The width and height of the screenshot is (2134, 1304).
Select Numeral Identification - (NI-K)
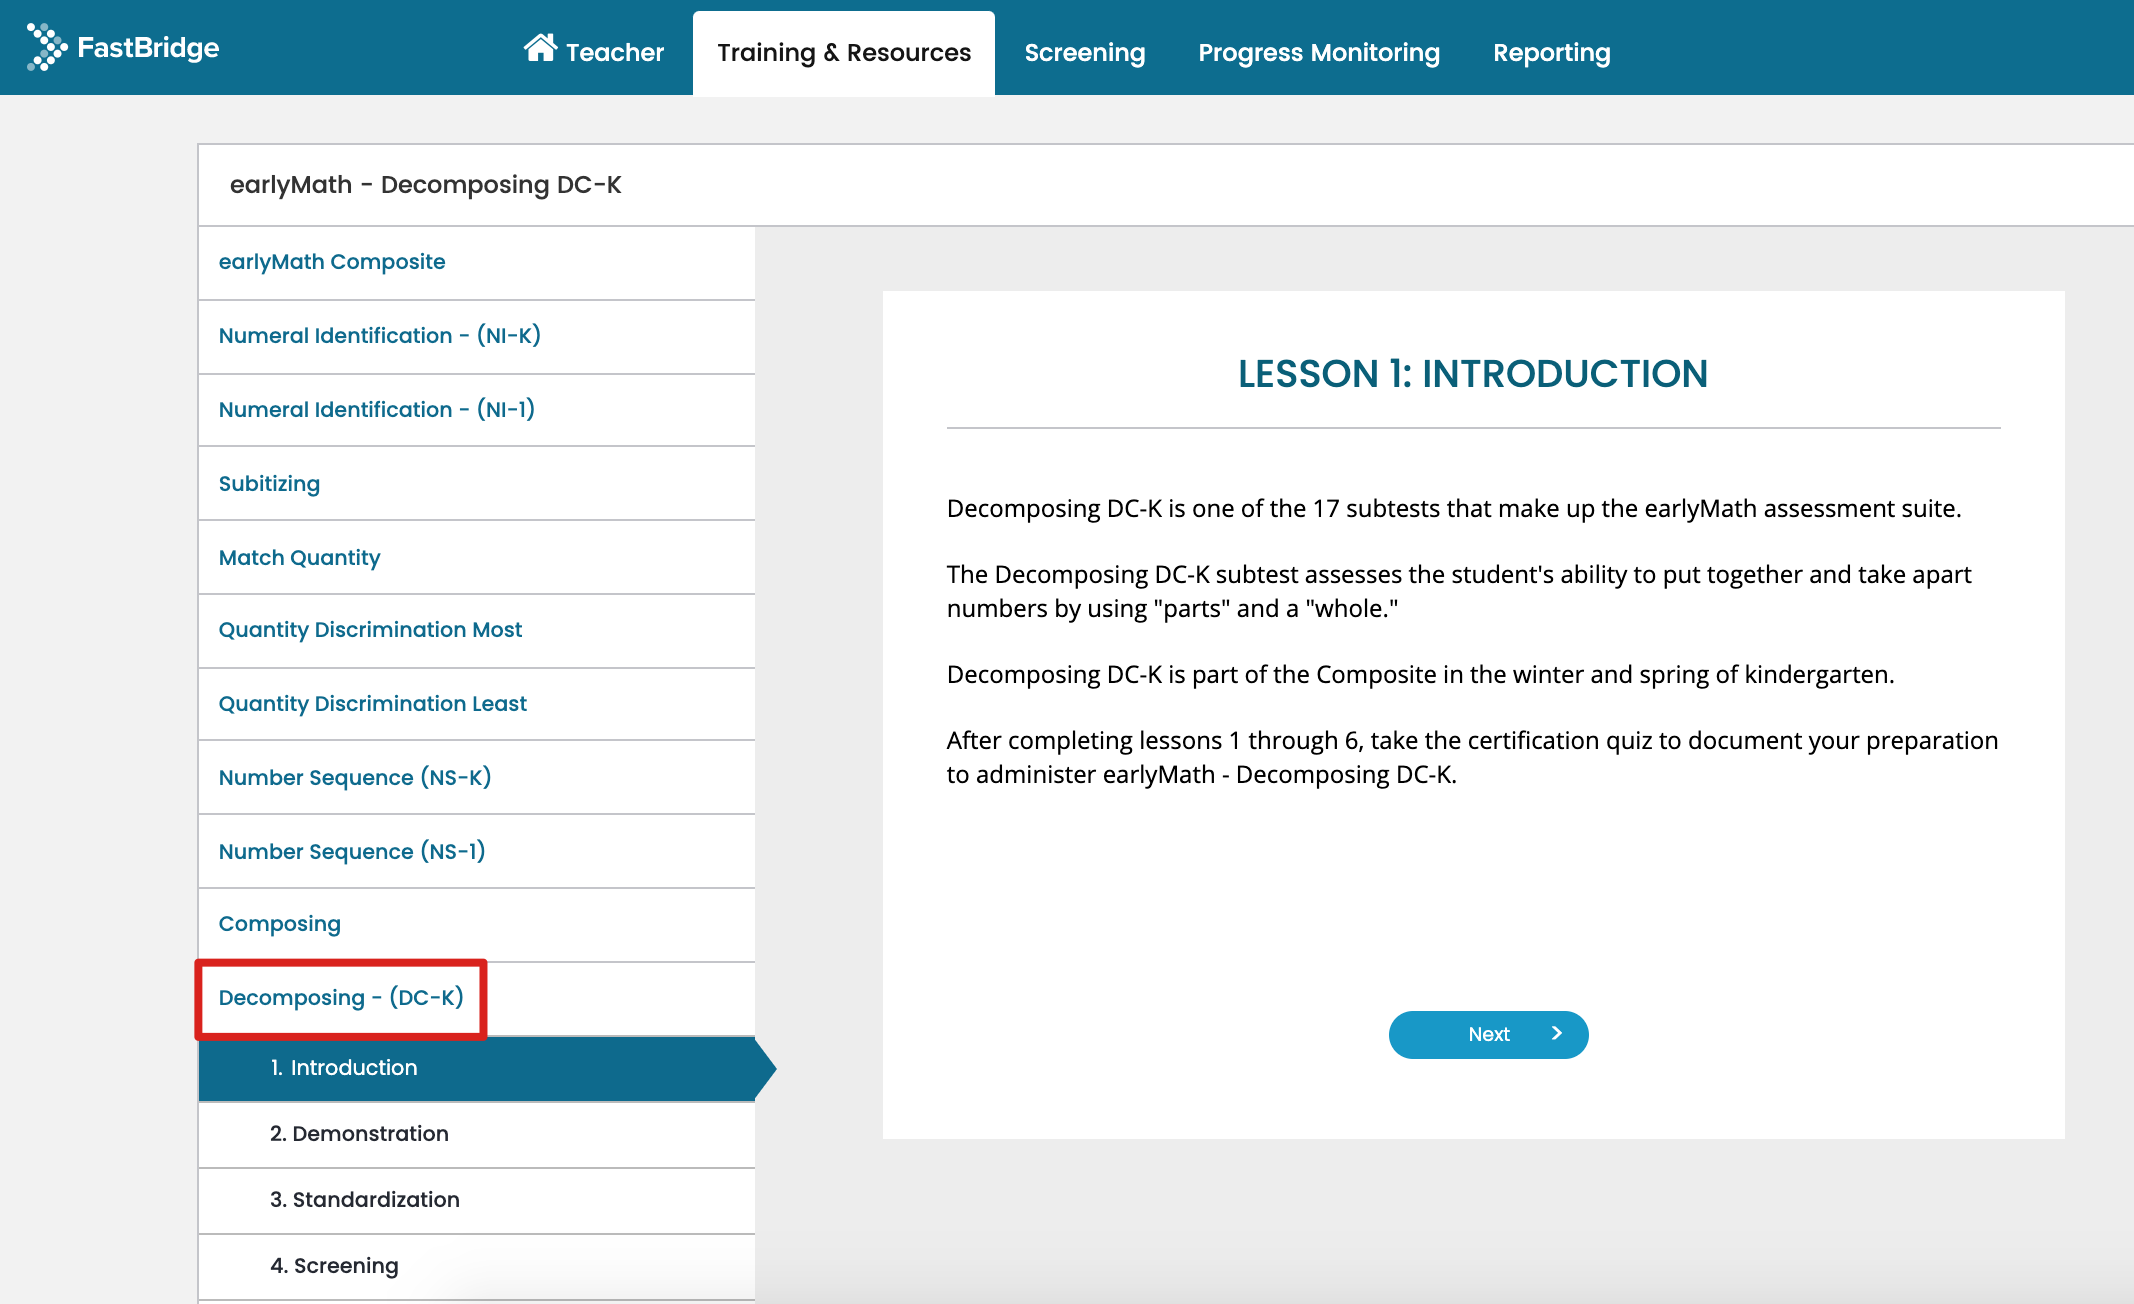pos(476,336)
